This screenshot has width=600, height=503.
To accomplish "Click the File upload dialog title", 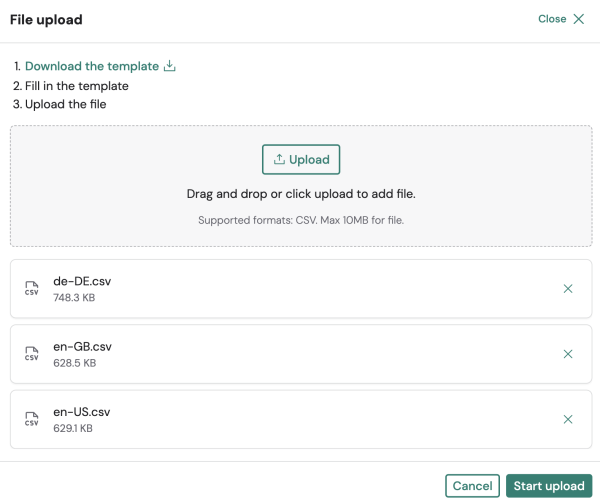I will pos(46,20).
